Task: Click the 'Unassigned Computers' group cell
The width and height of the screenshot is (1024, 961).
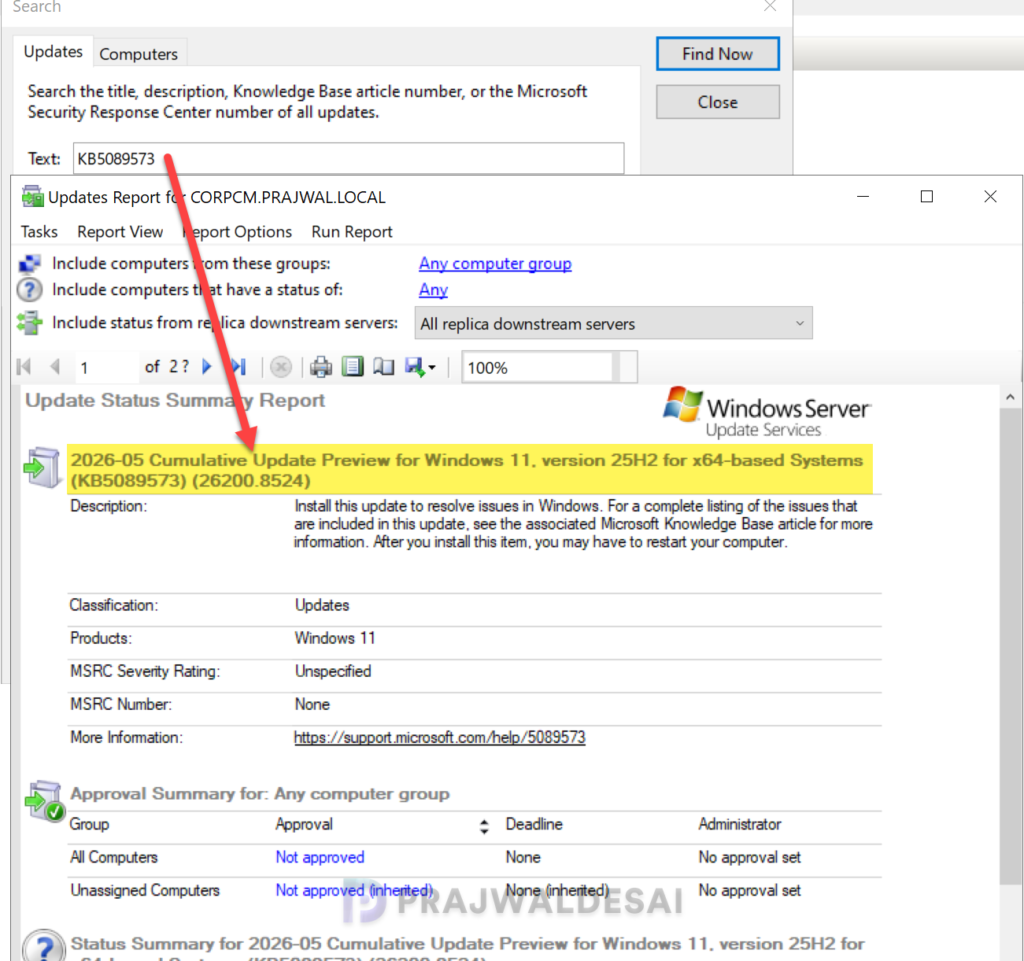Action: (x=144, y=890)
